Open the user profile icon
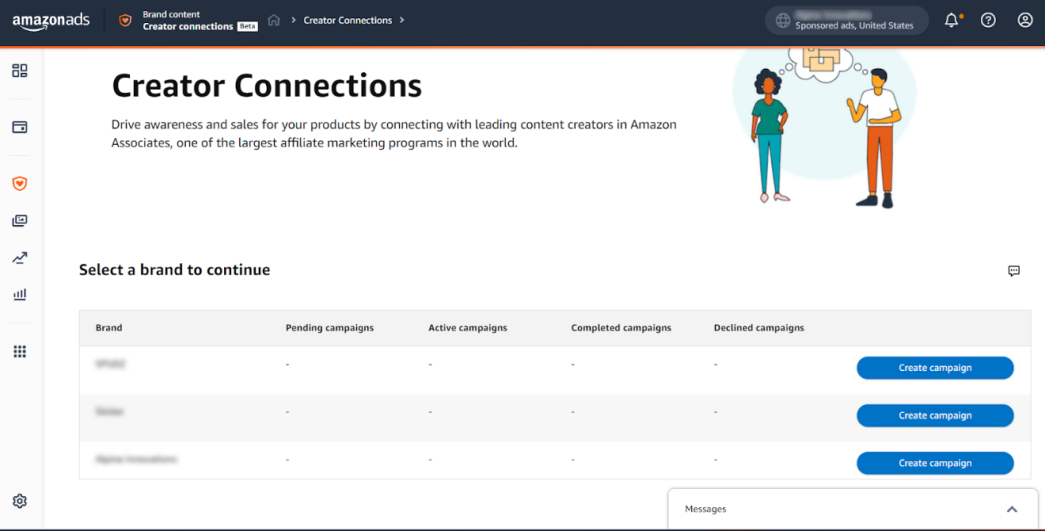The image size is (1046, 531). pyautogui.click(x=1025, y=20)
